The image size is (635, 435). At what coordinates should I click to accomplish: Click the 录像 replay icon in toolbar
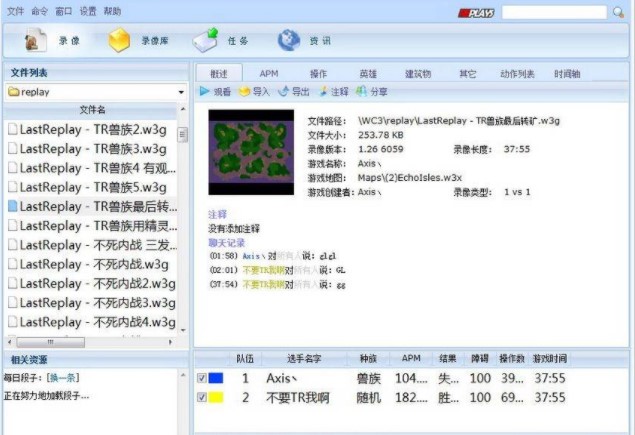(37, 41)
